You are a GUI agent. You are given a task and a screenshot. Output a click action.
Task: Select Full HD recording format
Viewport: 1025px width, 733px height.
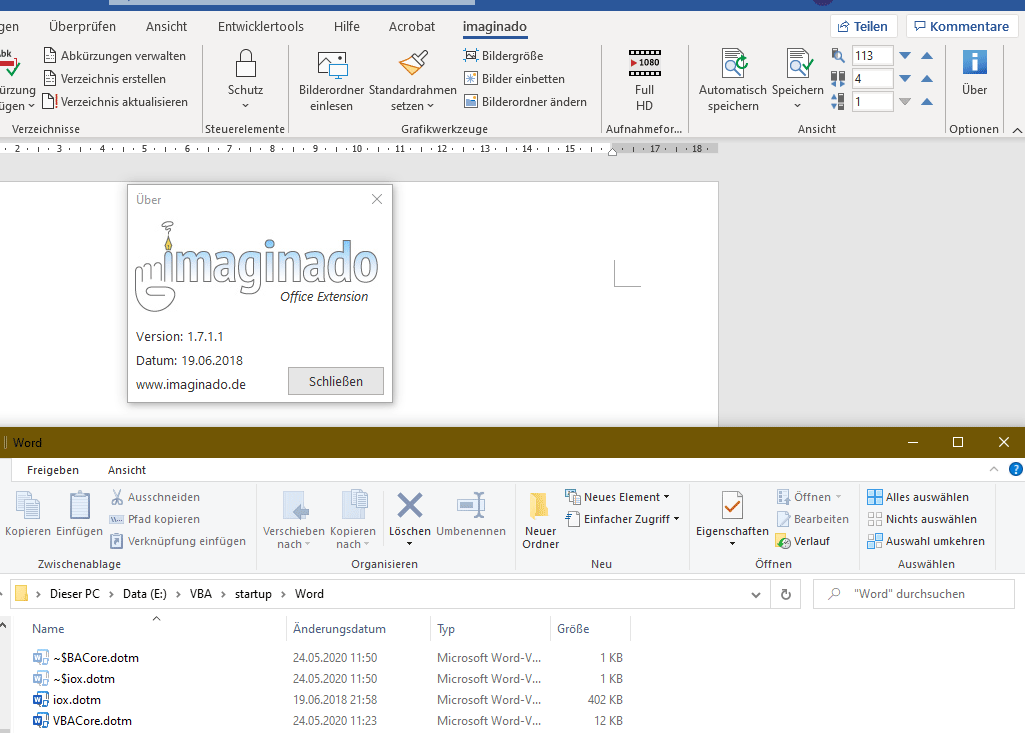click(645, 80)
